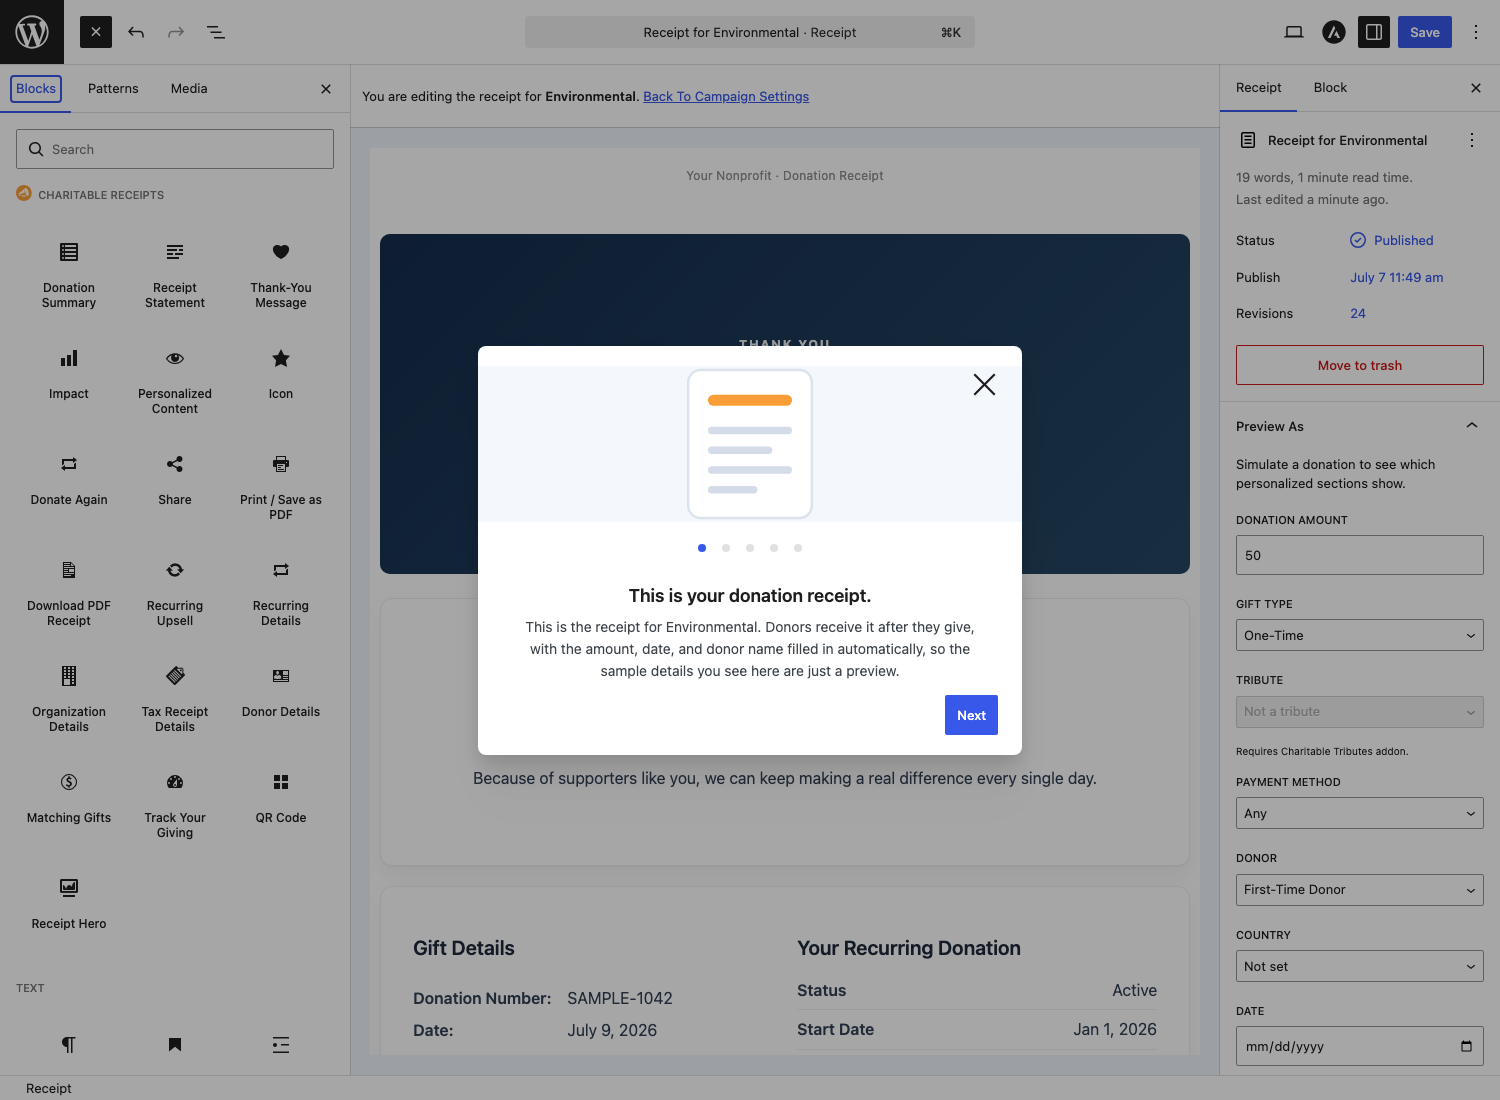Insert the Donor Details block

[x=281, y=693]
